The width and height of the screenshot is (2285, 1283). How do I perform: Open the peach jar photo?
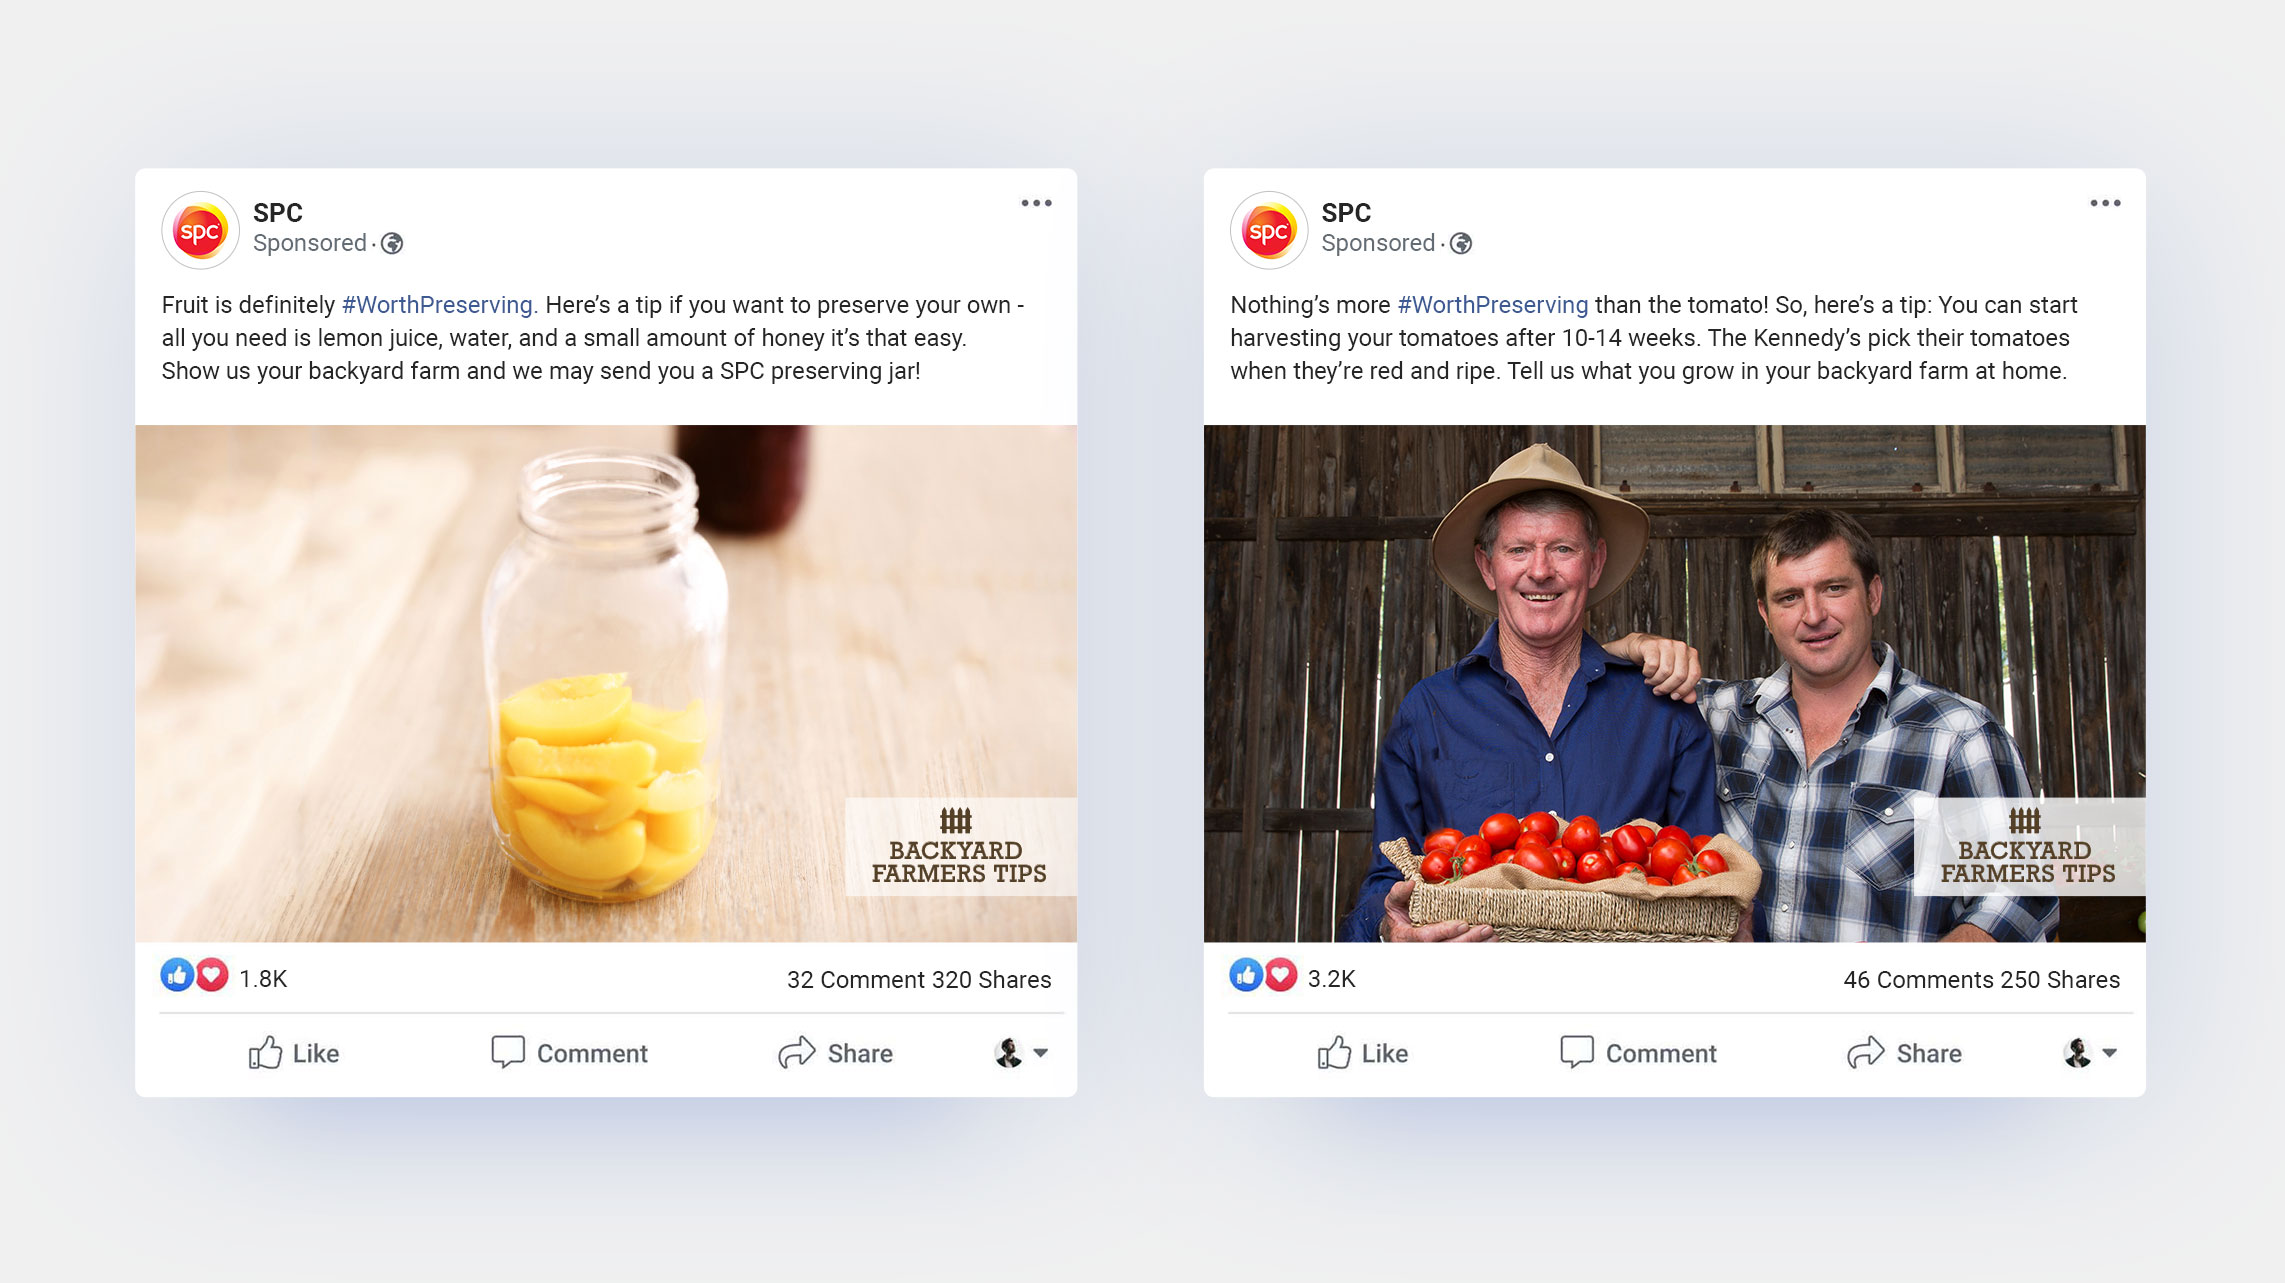[x=606, y=683]
